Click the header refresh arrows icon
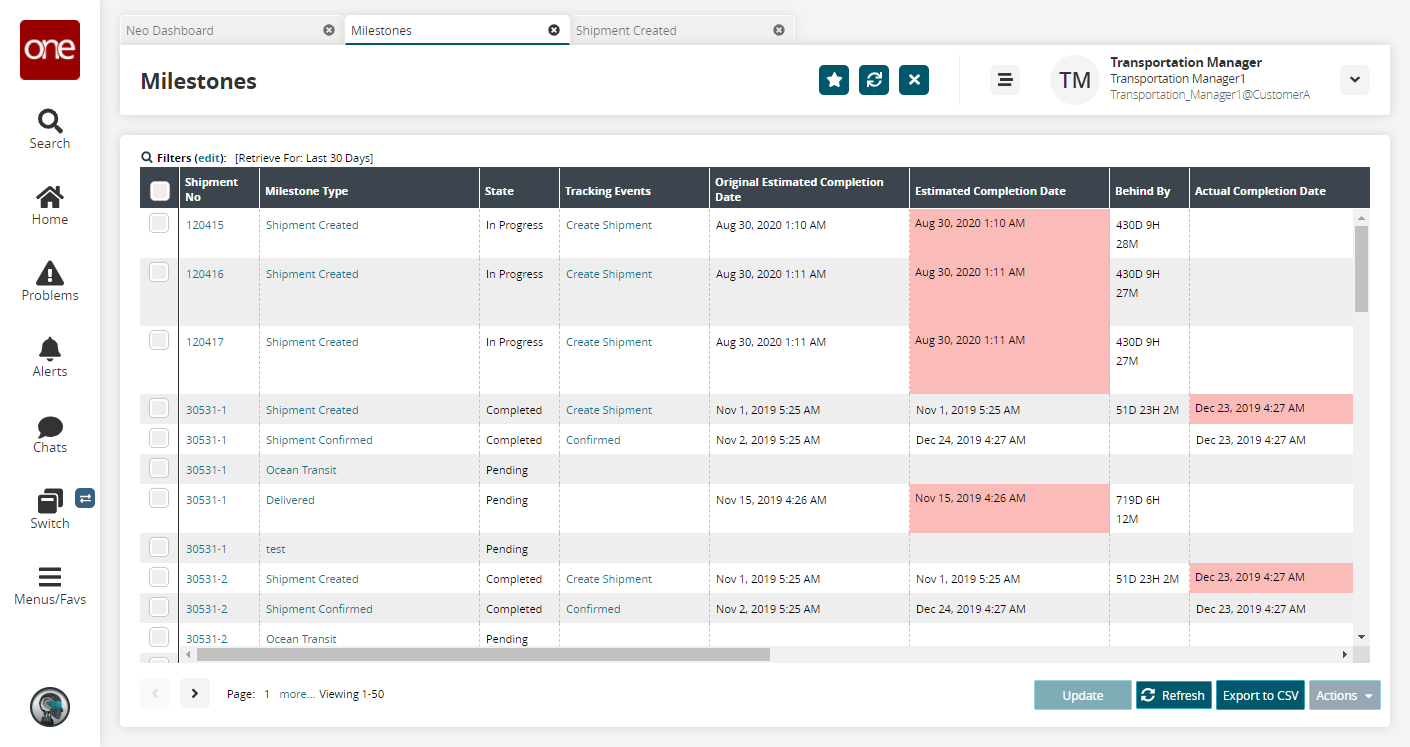Screen dimensions: 1410x747 874,80
